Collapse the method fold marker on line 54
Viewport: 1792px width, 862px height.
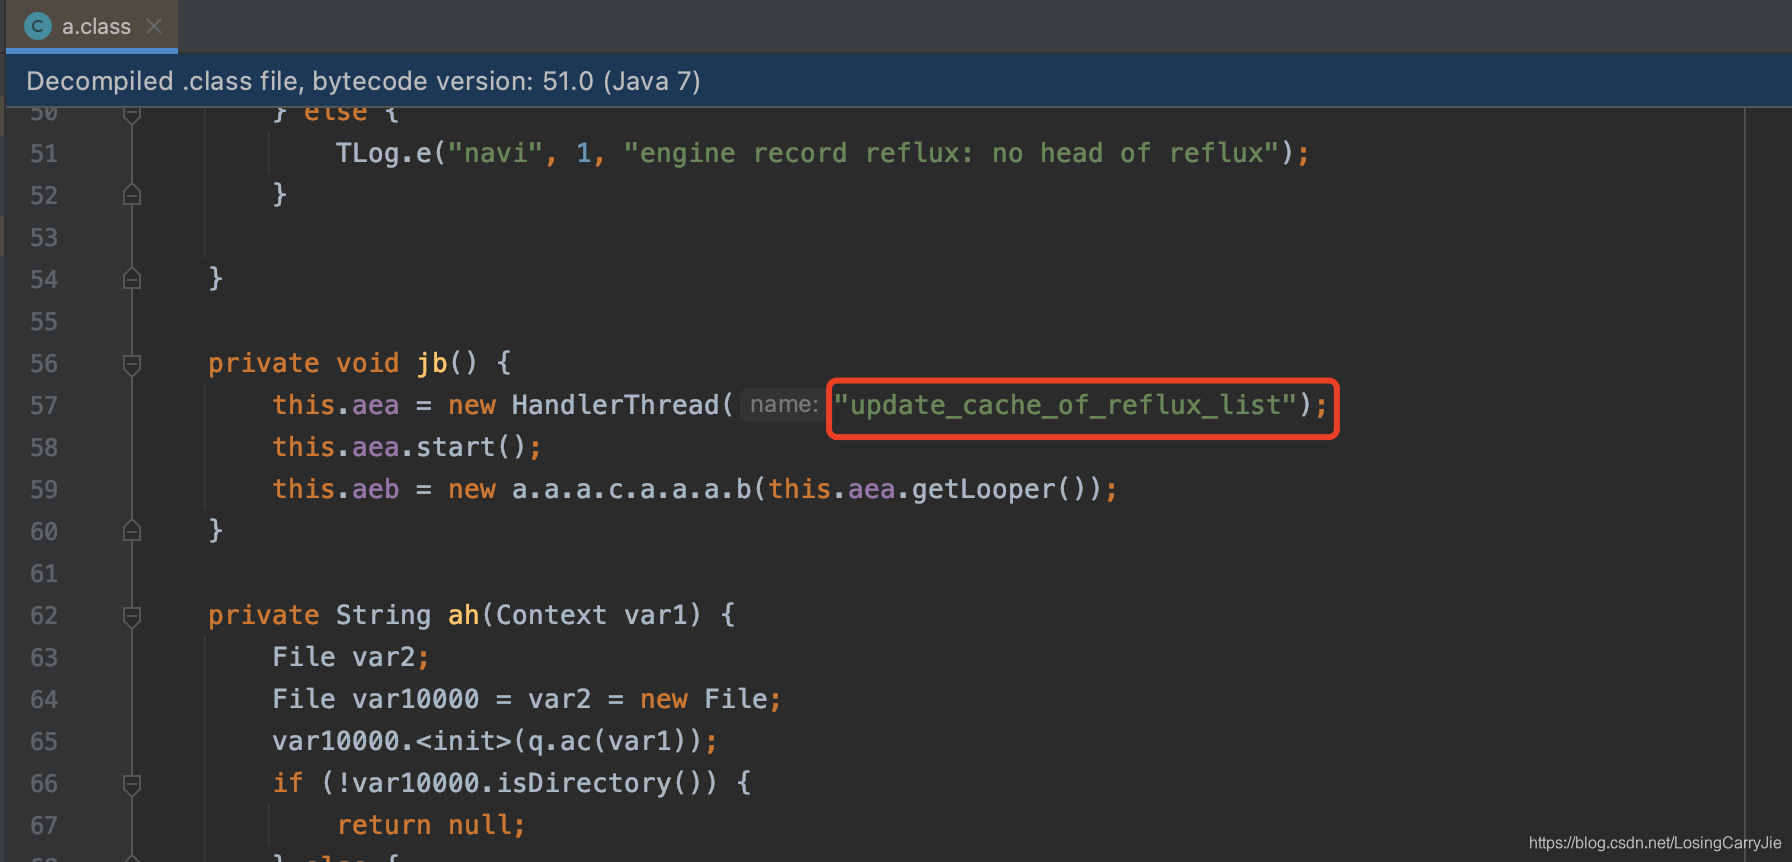click(x=132, y=279)
